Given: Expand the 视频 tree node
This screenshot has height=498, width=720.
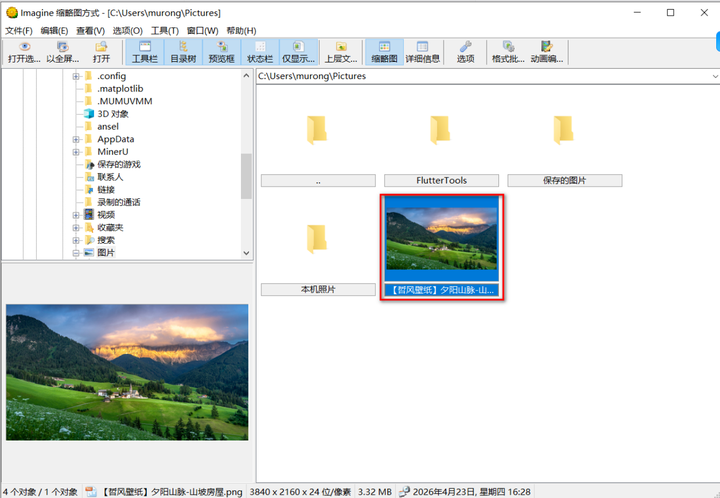Looking at the screenshot, I should click(x=76, y=215).
